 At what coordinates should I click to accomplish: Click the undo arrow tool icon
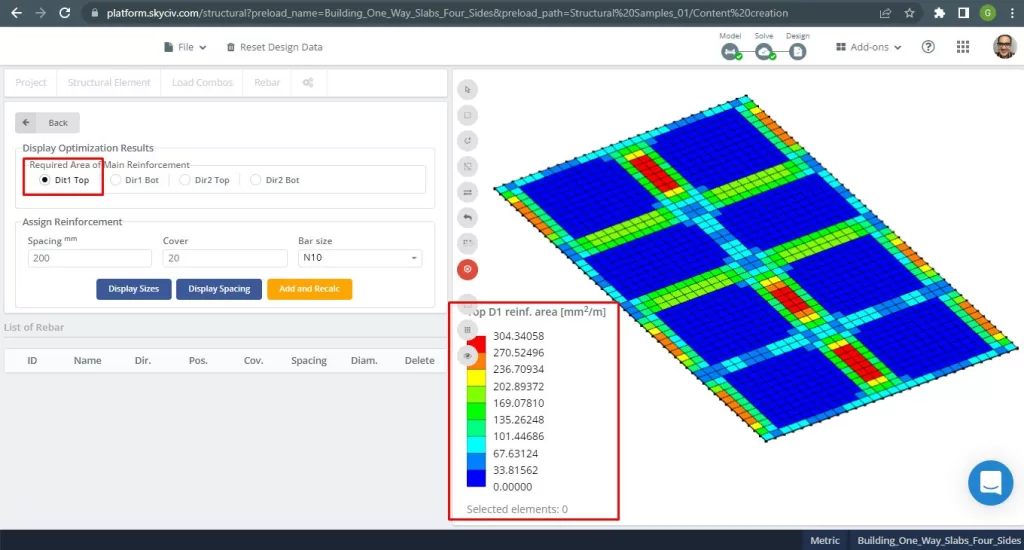[468, 218]
